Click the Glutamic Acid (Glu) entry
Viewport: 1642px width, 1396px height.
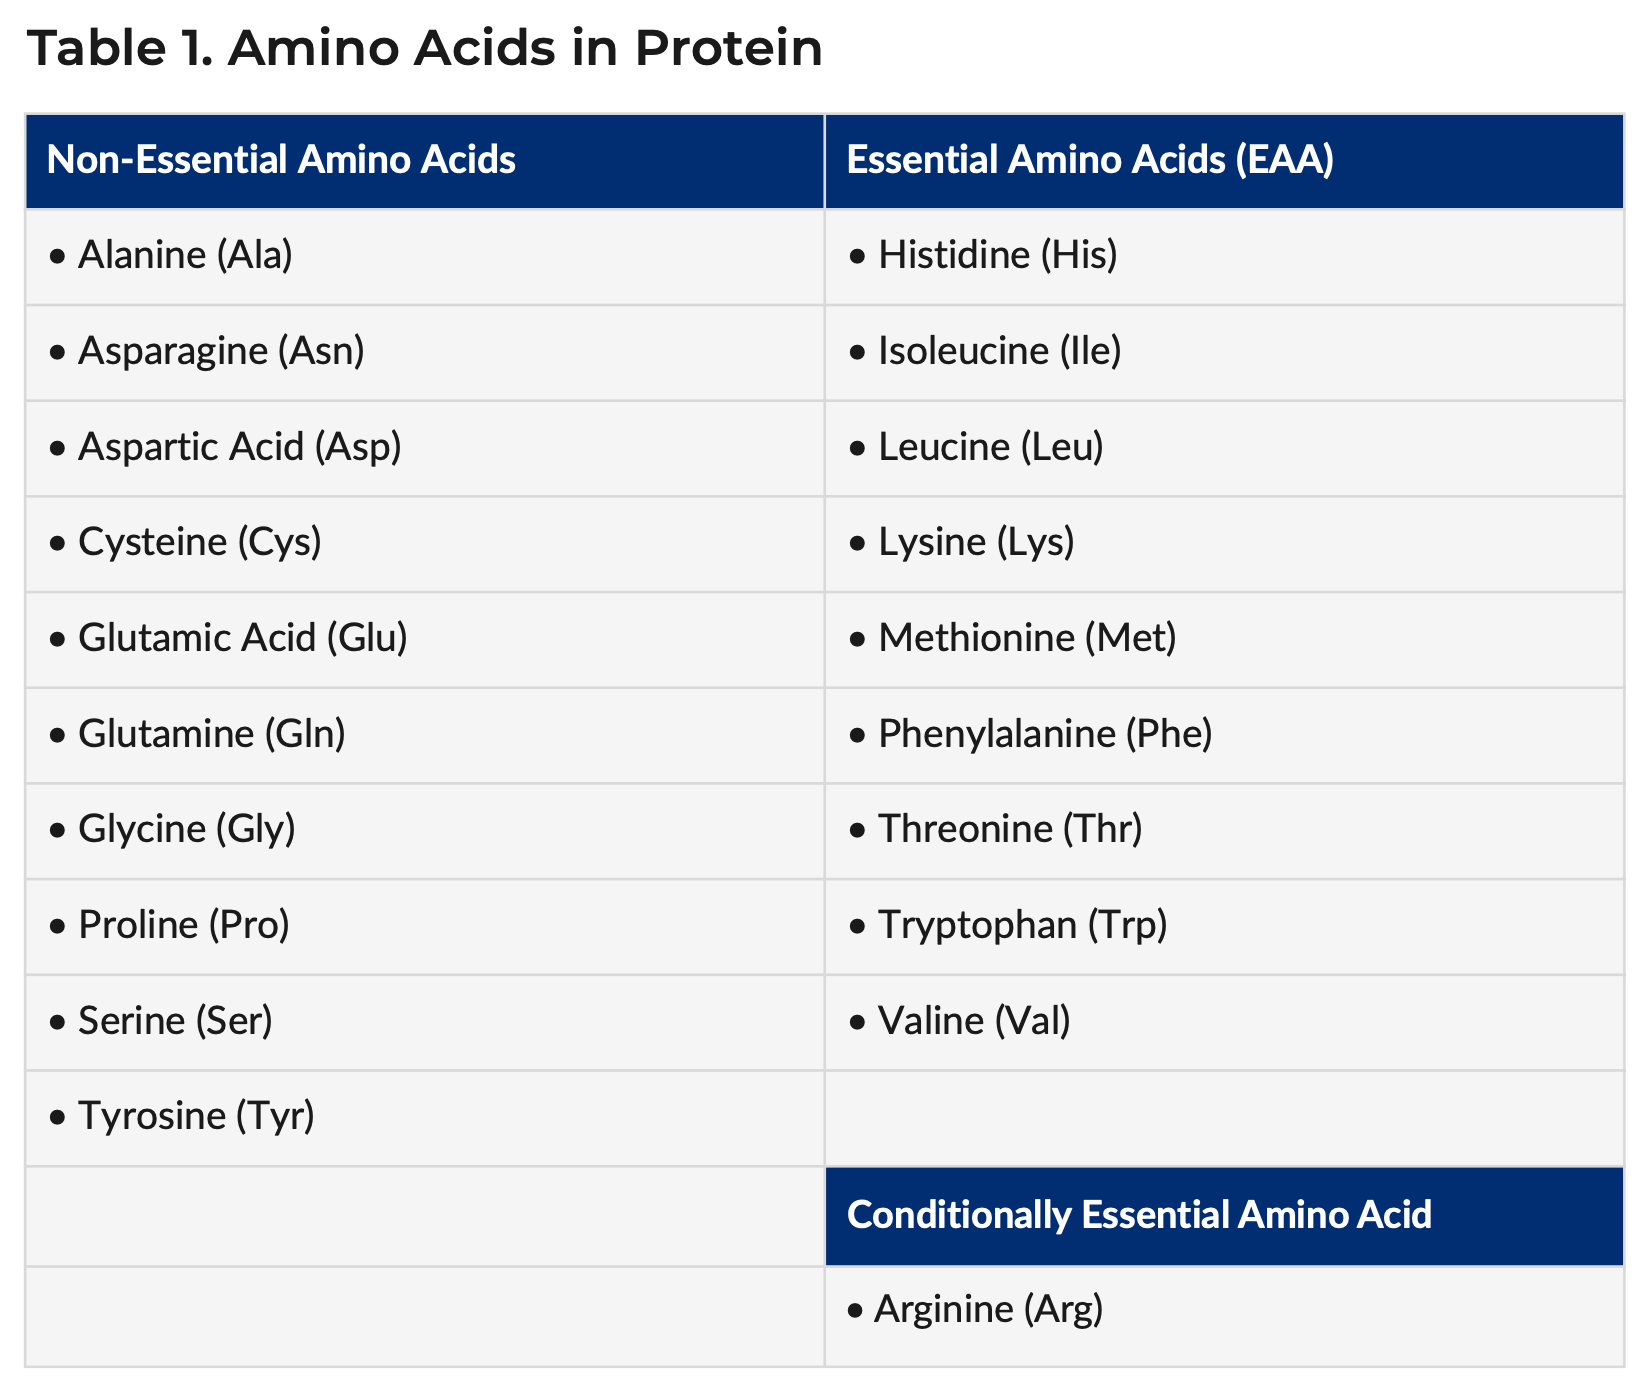coord(242,638)
